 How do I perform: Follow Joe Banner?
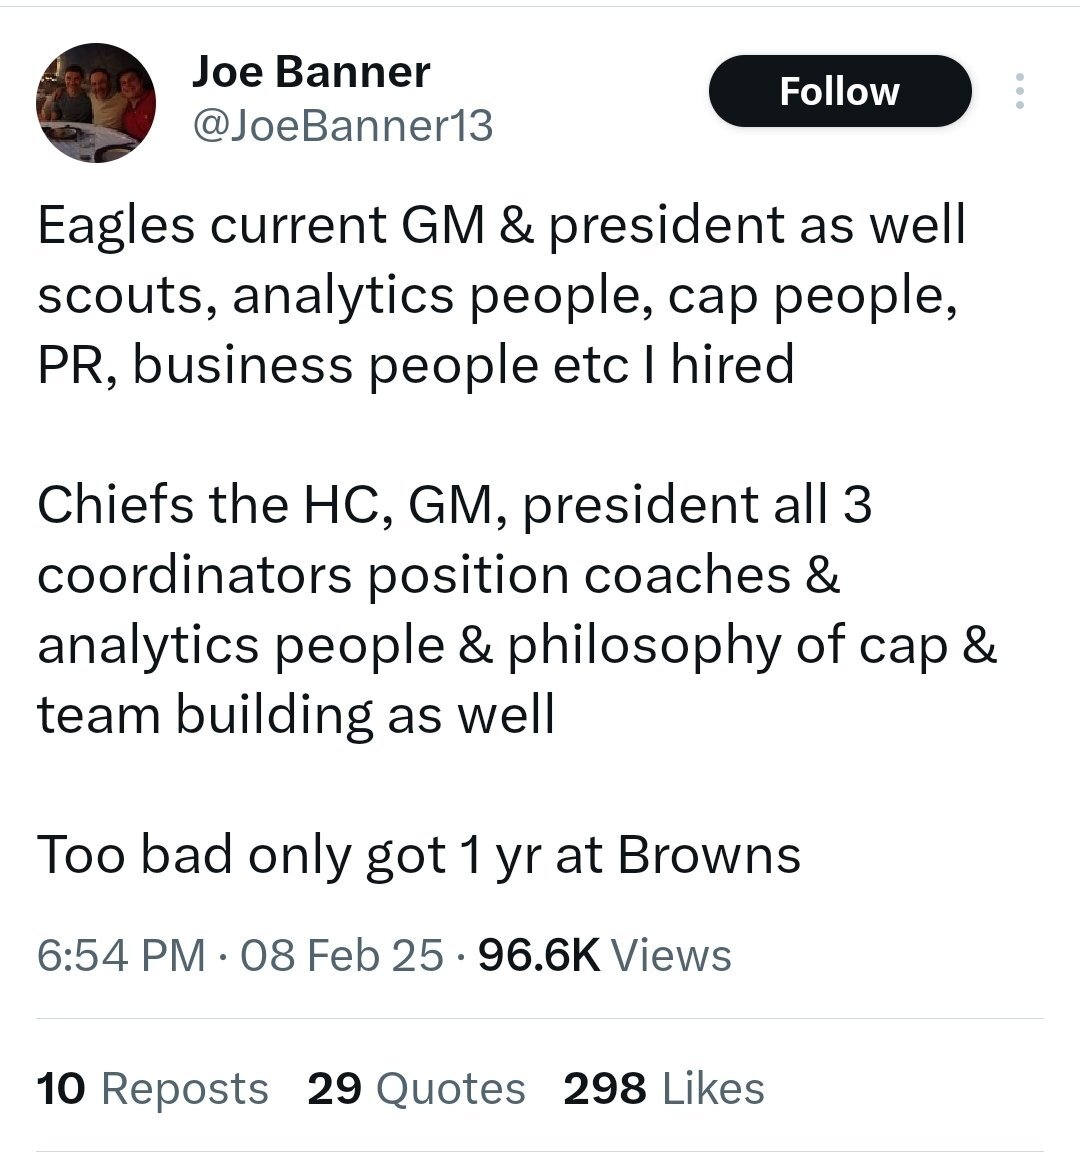point(839,91)
